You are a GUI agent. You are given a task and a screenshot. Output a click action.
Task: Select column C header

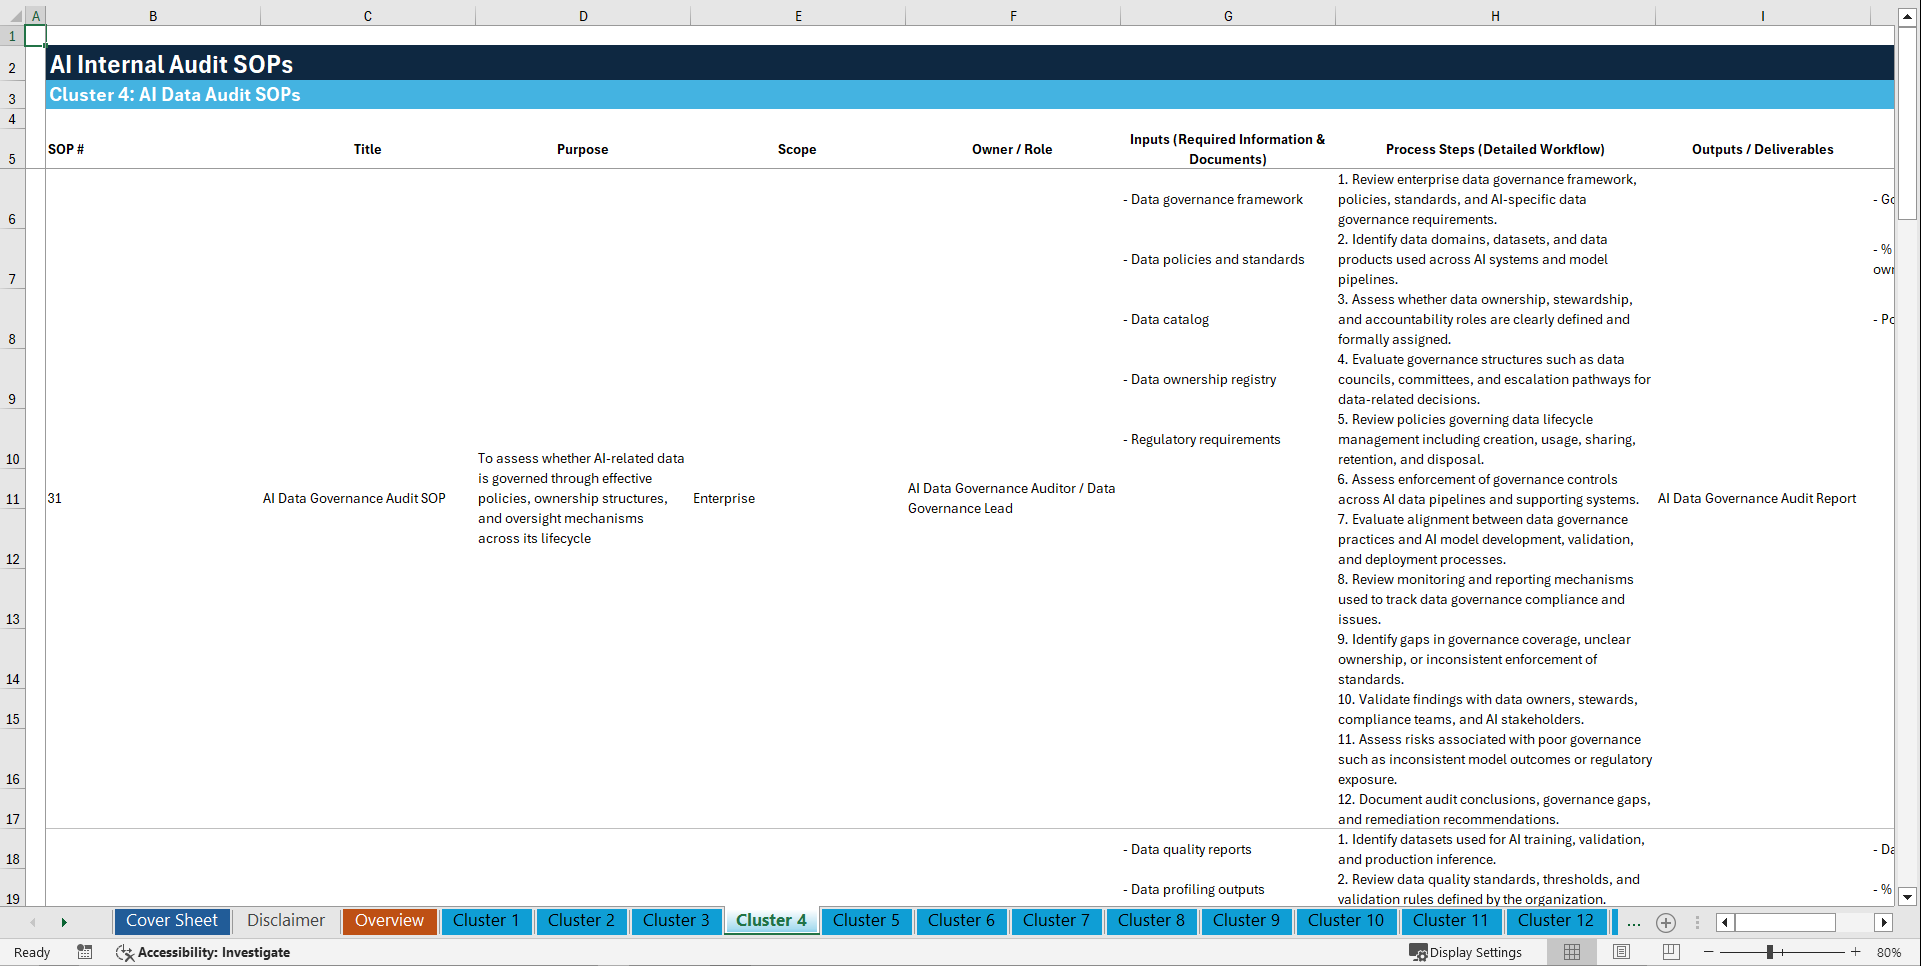pos(368,16)
